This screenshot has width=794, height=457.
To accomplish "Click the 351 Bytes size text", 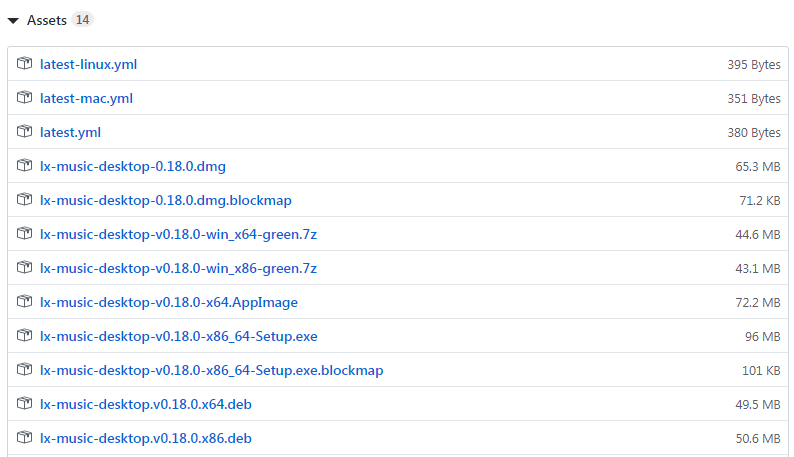I will [x=754, y=99].
